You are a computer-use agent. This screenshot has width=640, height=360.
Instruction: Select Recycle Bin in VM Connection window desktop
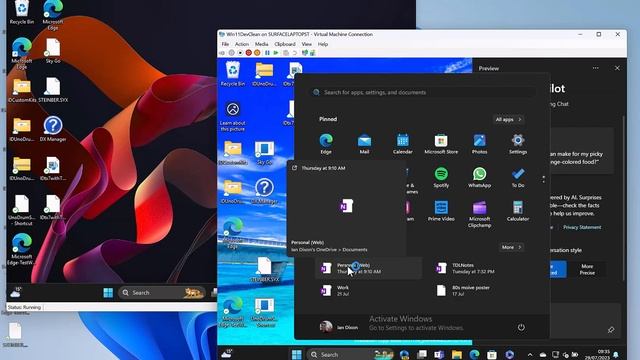click(232, 73)
